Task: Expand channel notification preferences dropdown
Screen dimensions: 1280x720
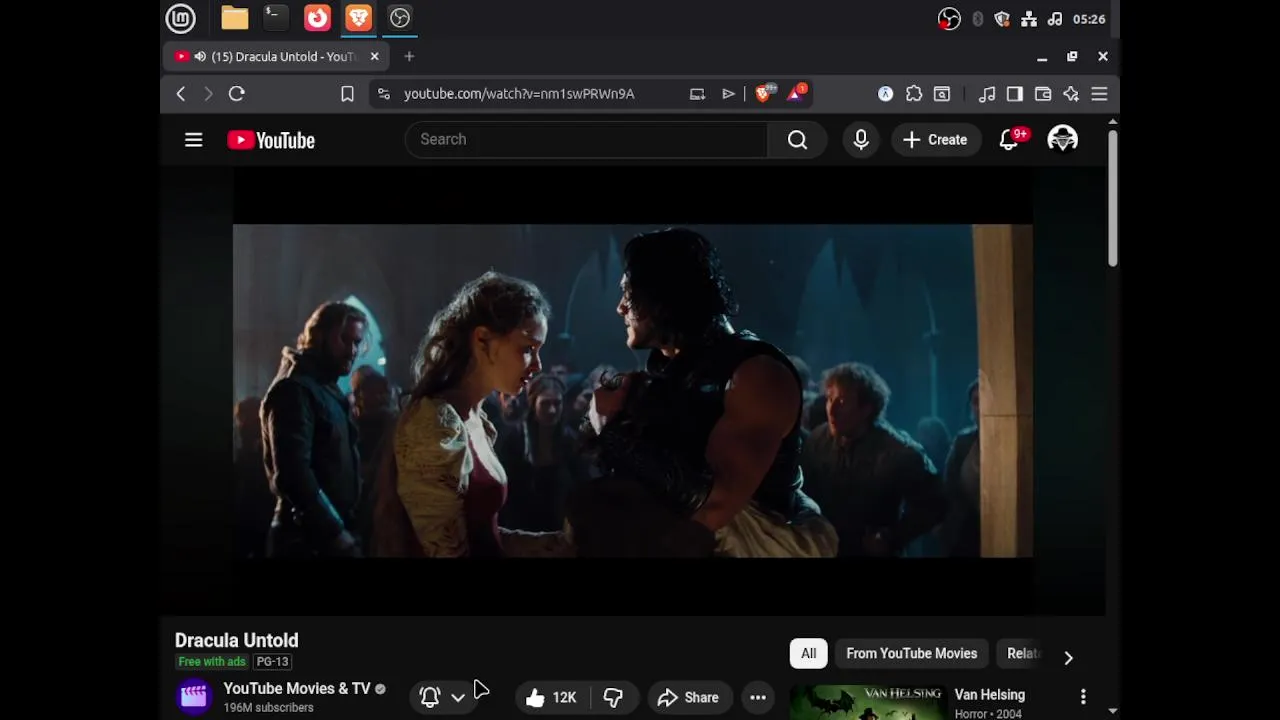Action: click(x=457, y=697)
